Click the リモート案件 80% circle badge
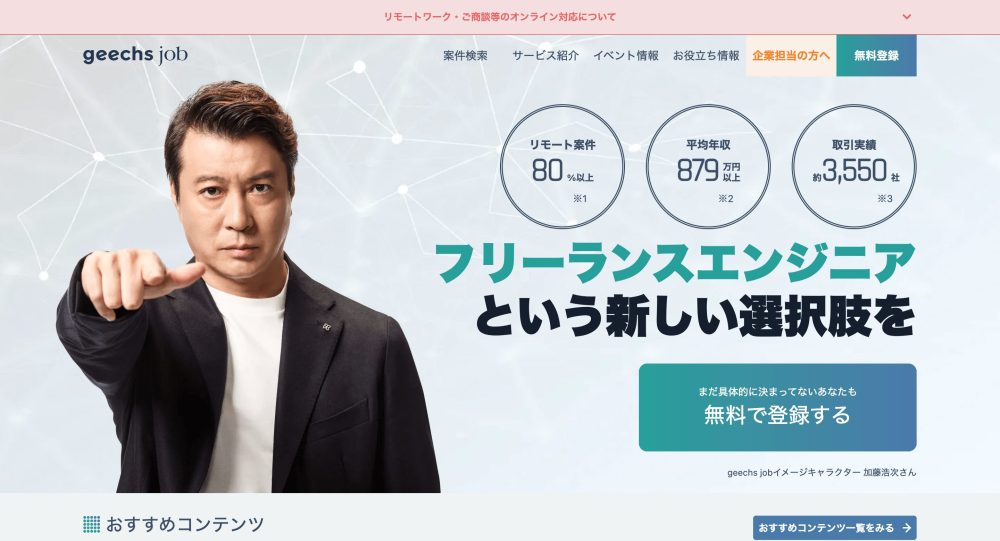This screenshot has height=541, width=1000. tap(562, 167)
